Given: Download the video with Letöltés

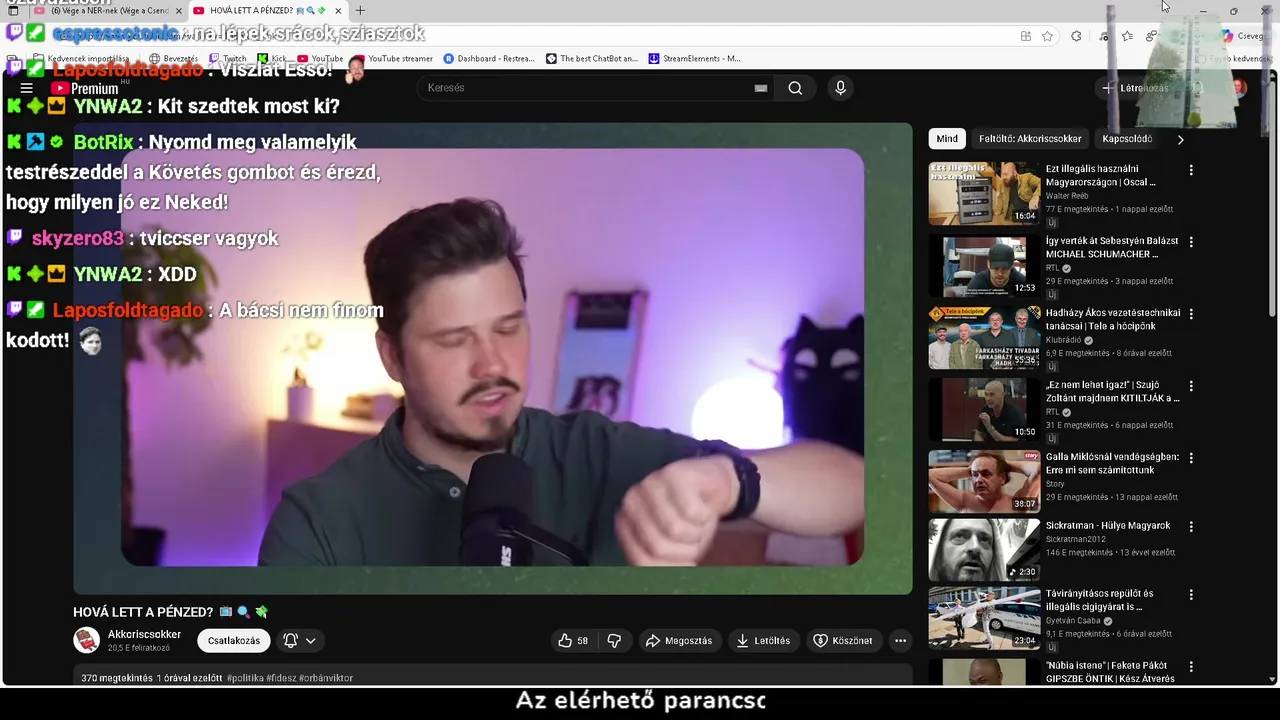Looking at the screenshot, I should coord(764,641).
